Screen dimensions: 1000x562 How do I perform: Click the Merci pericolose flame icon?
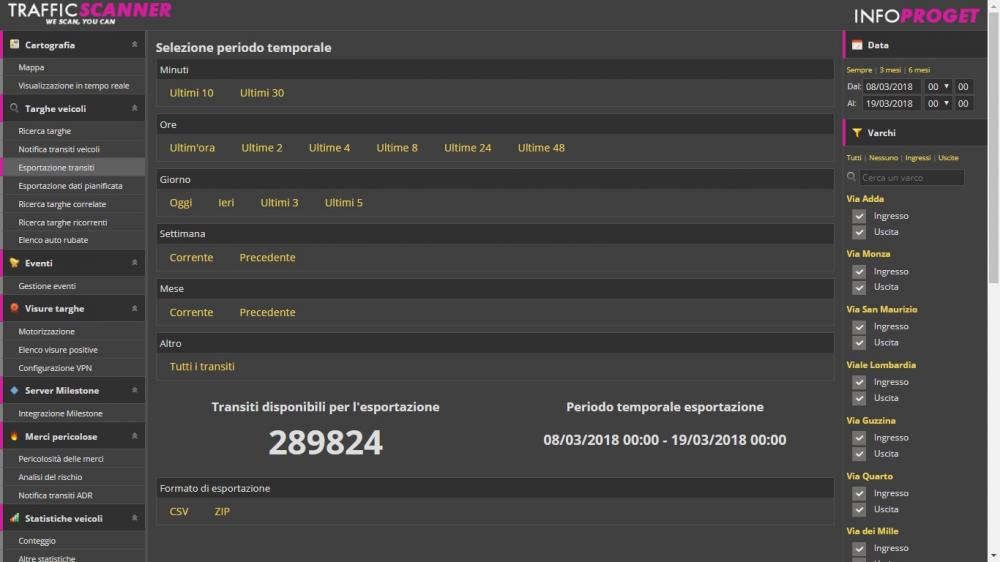coord(15,437)
